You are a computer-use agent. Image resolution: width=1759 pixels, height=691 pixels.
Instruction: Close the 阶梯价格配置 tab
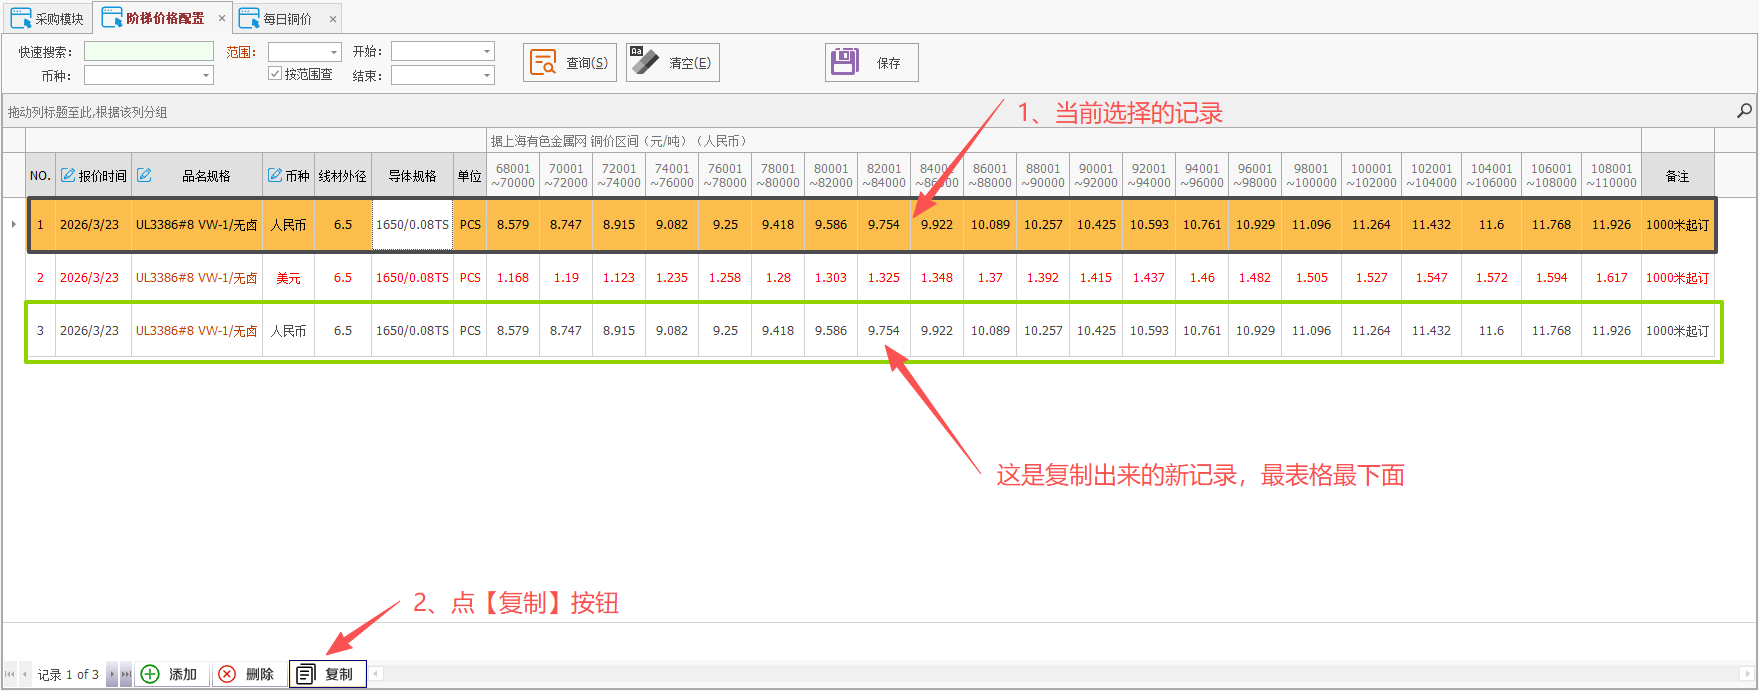click(222, 18)
